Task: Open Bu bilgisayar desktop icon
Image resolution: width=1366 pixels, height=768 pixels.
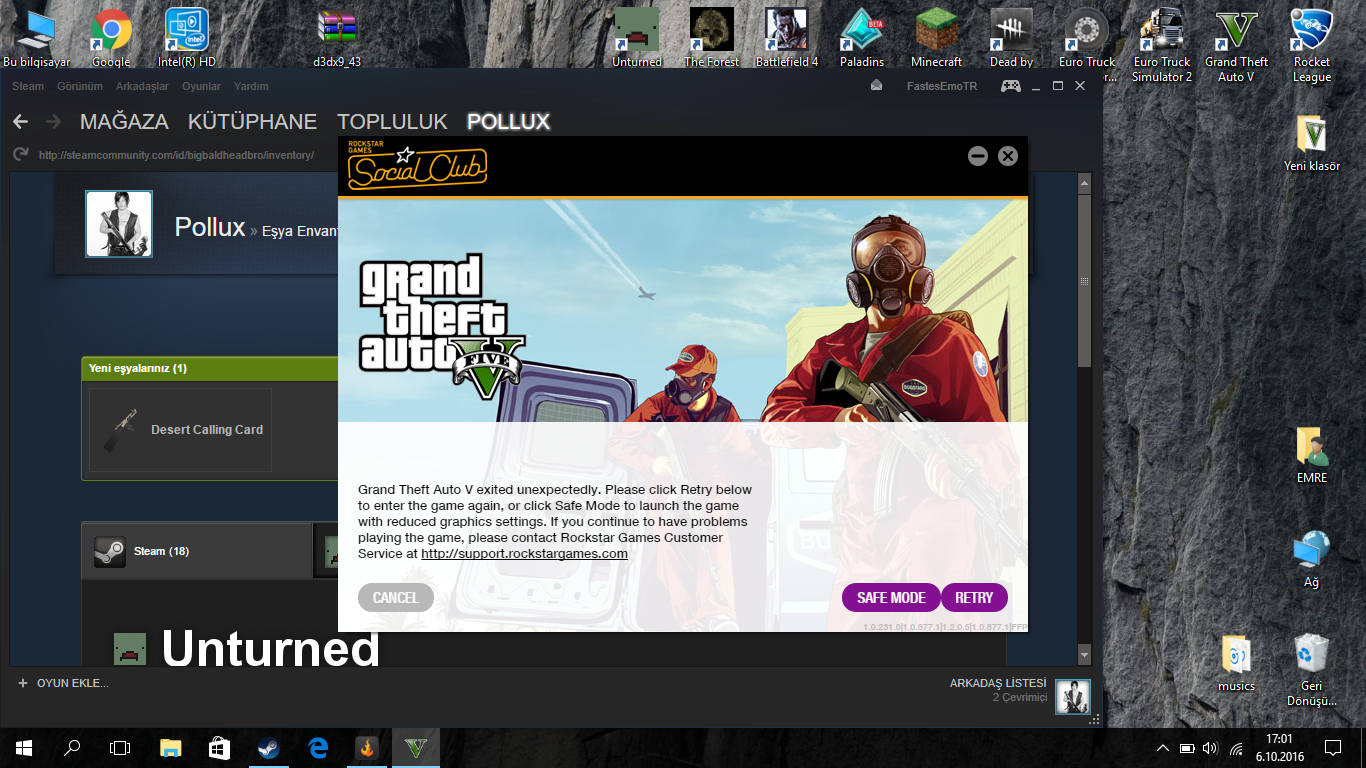Action: pyautogui.click(x=37, y=37)
